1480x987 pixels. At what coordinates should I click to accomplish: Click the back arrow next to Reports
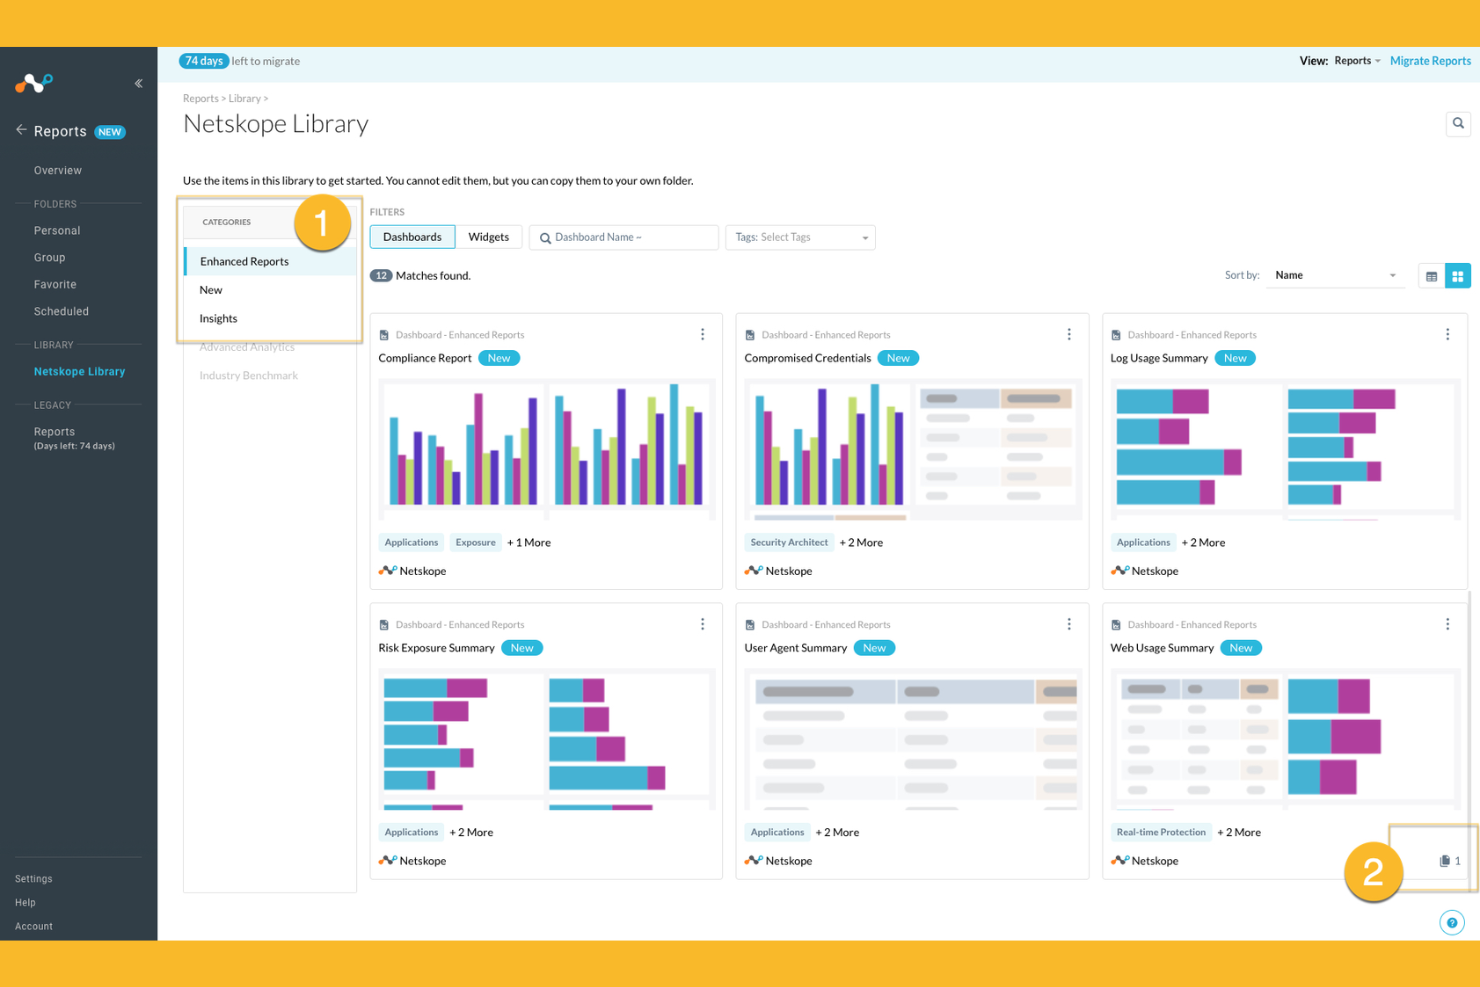[19, 130]
